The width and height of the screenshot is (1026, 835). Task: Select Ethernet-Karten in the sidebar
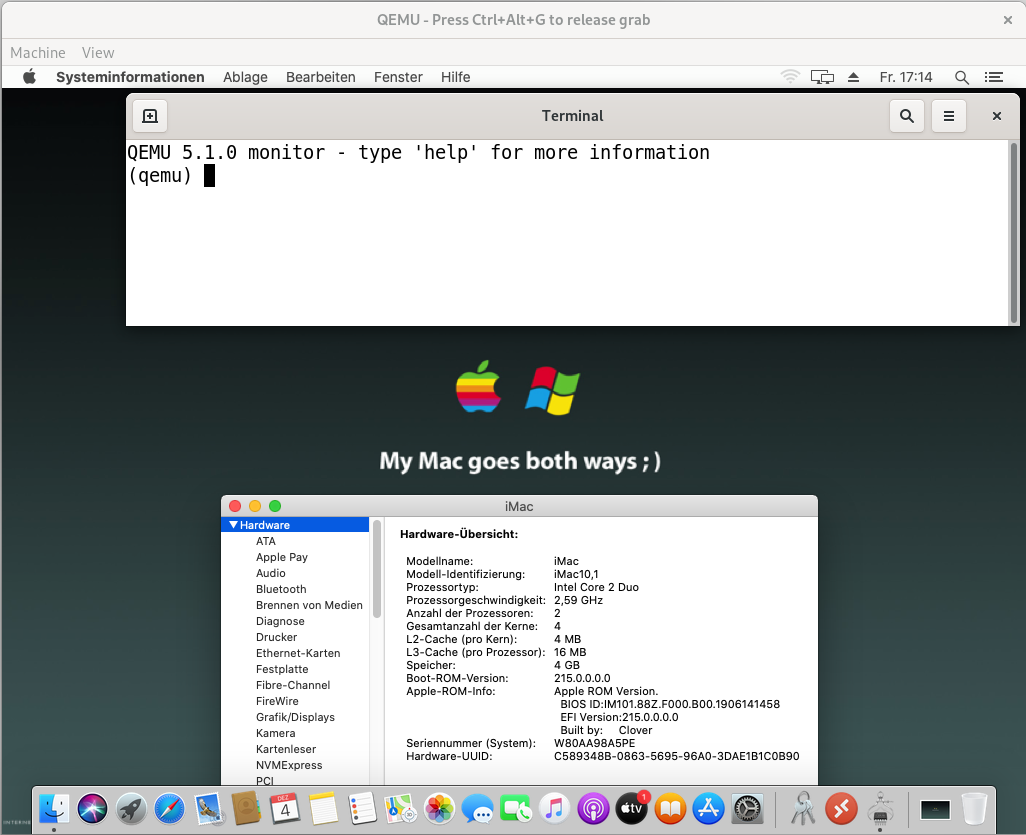point(298,653)
